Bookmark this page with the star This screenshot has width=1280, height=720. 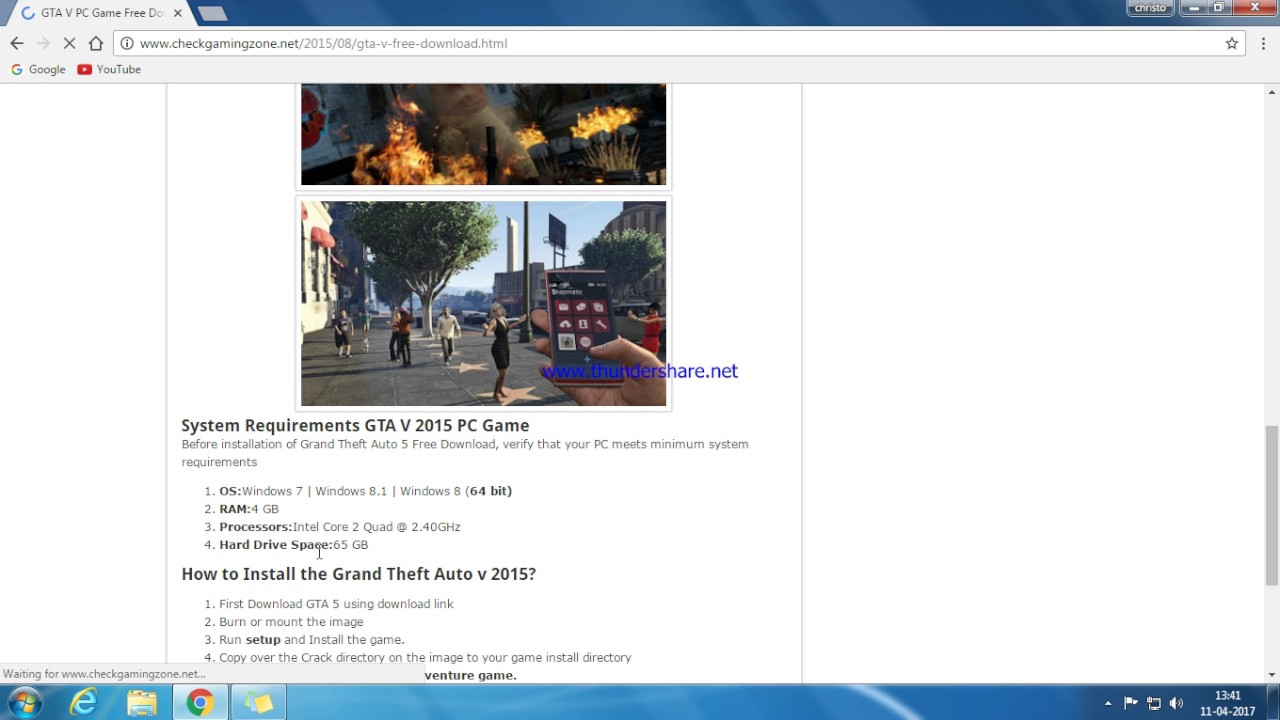[1232, 43]
